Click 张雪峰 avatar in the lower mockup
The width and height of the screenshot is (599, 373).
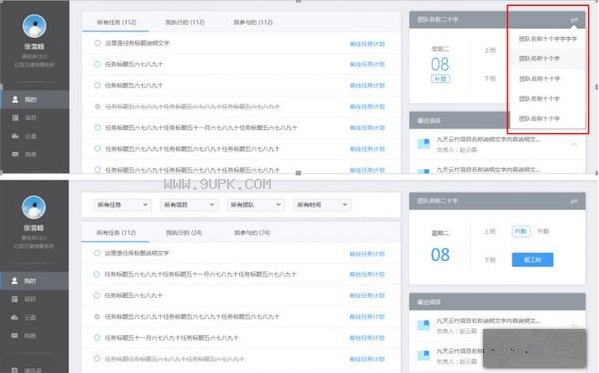(34, 207)
